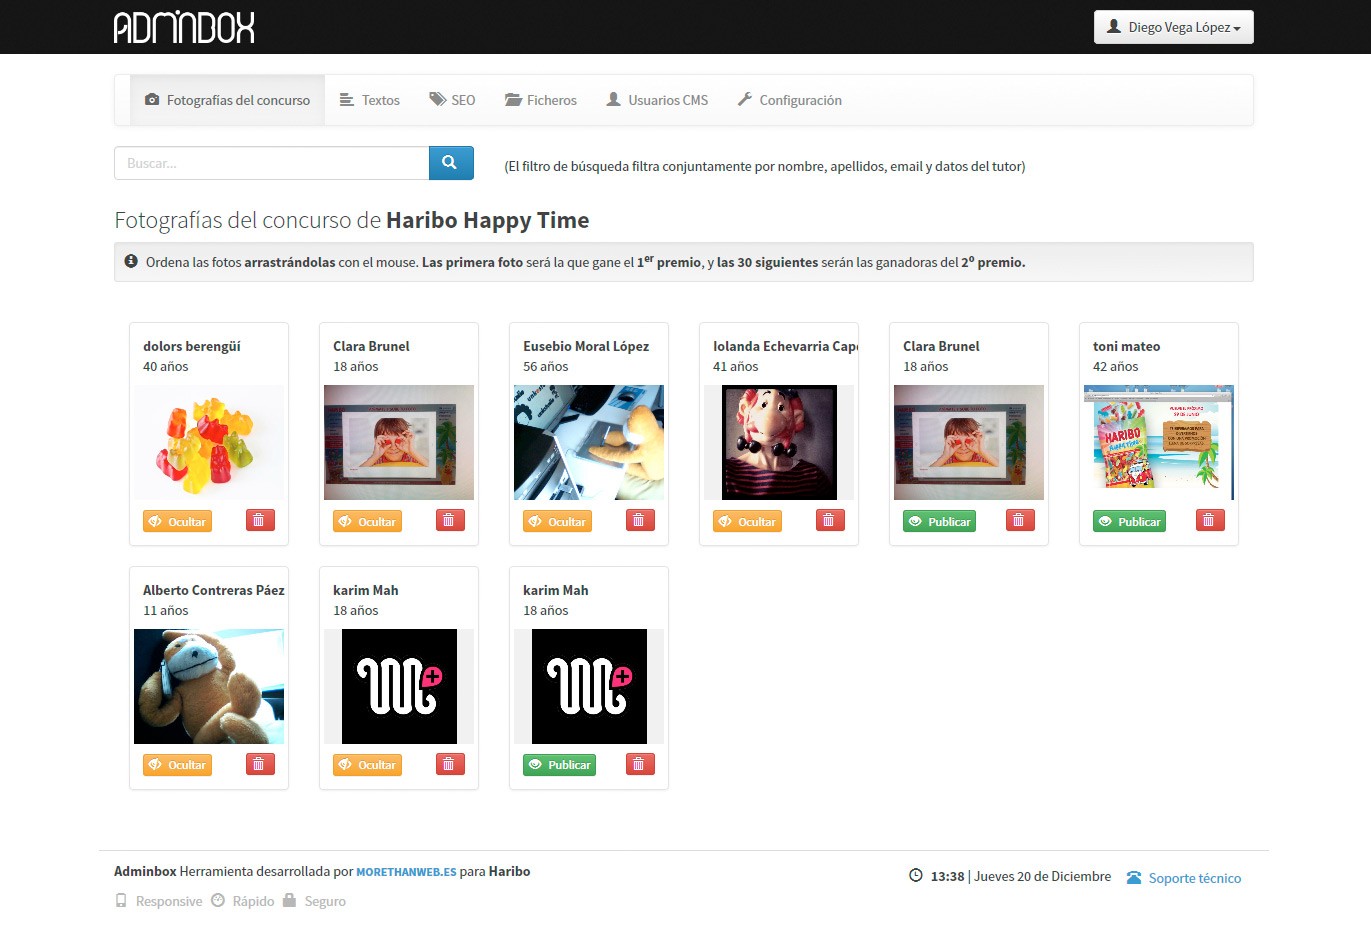The width and height of the screenshot is (1371, 944).
Task: Click trash icon beside karim Mah's Publicar button
Action: (640, 764)
